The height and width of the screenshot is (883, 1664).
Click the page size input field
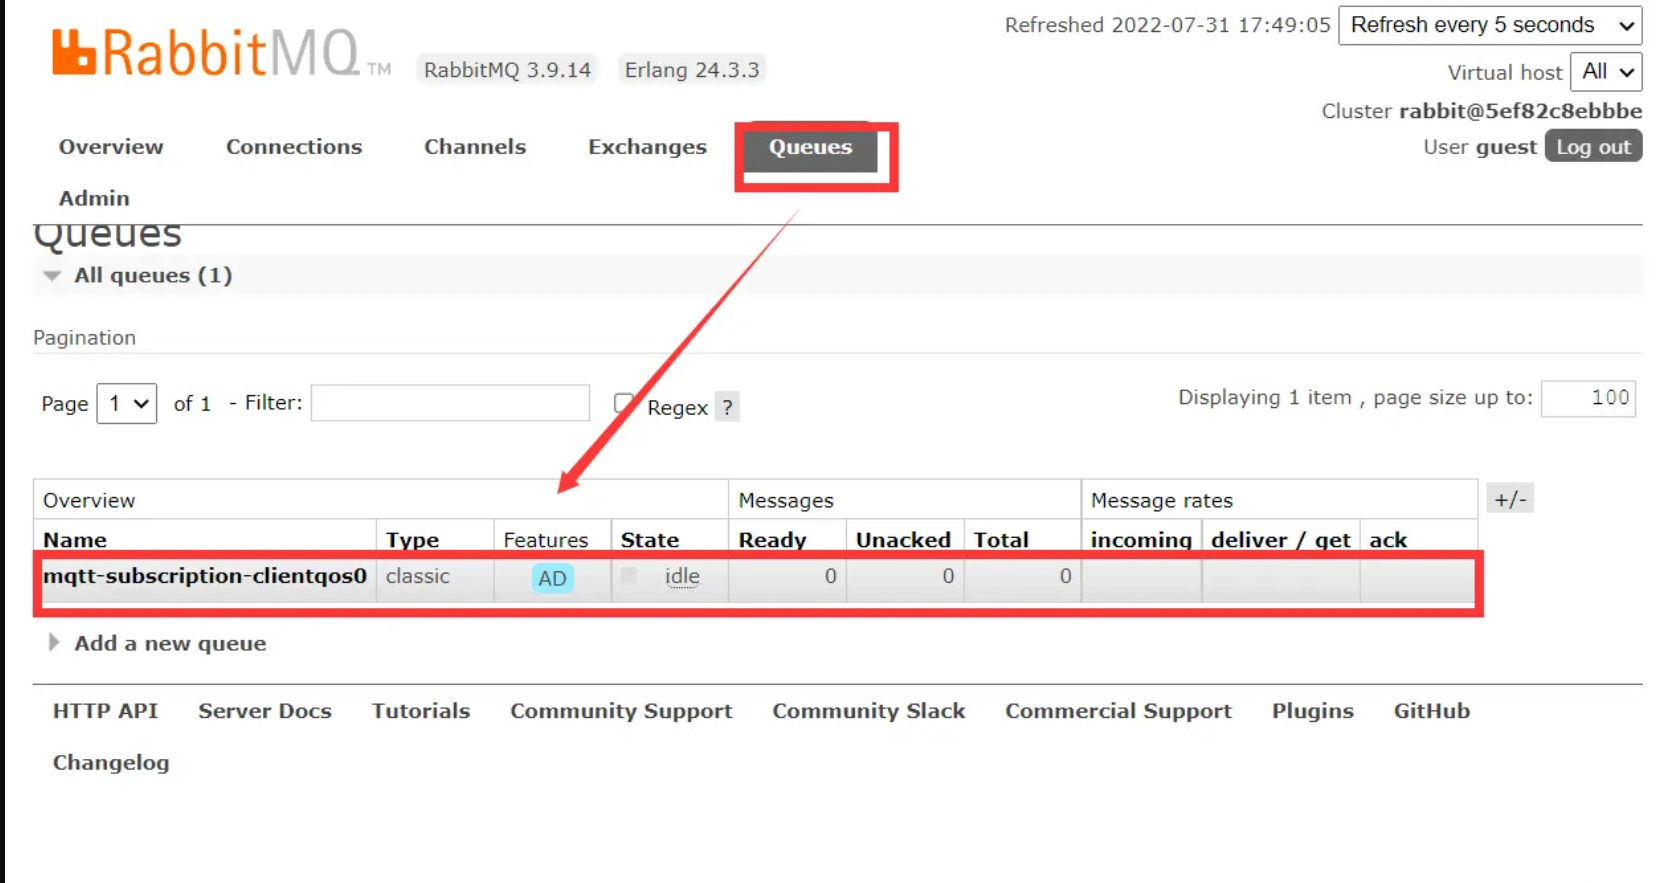tap(1588, 398)
